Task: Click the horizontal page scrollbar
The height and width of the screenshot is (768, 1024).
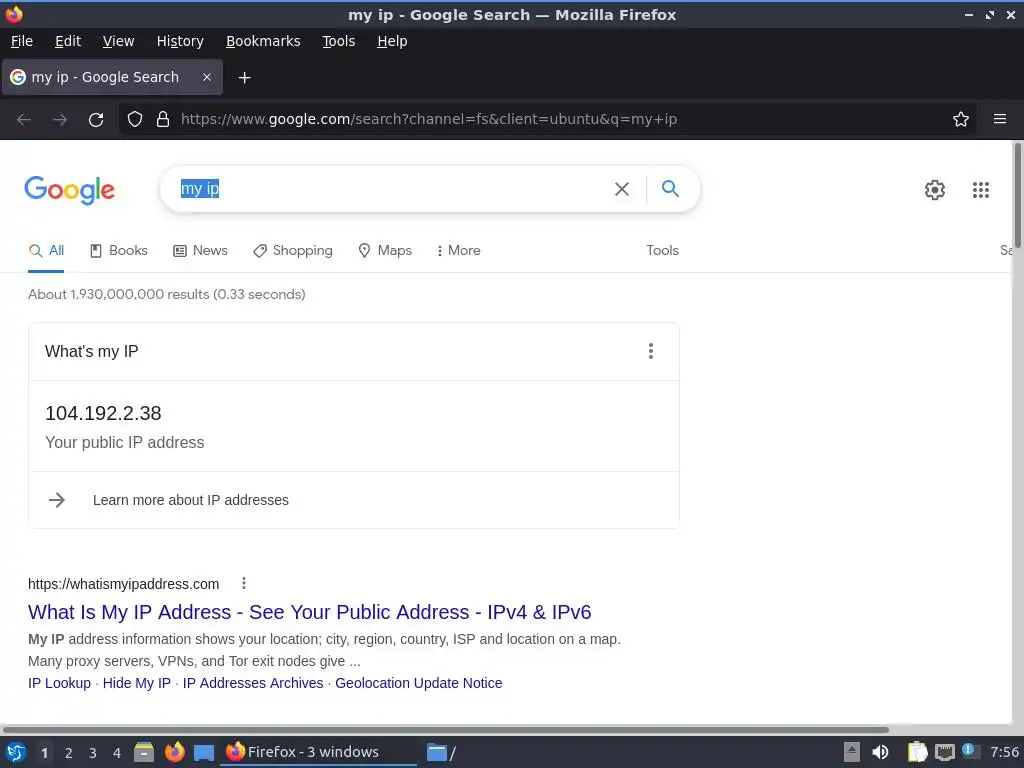Action: click(x=445, y=729)
